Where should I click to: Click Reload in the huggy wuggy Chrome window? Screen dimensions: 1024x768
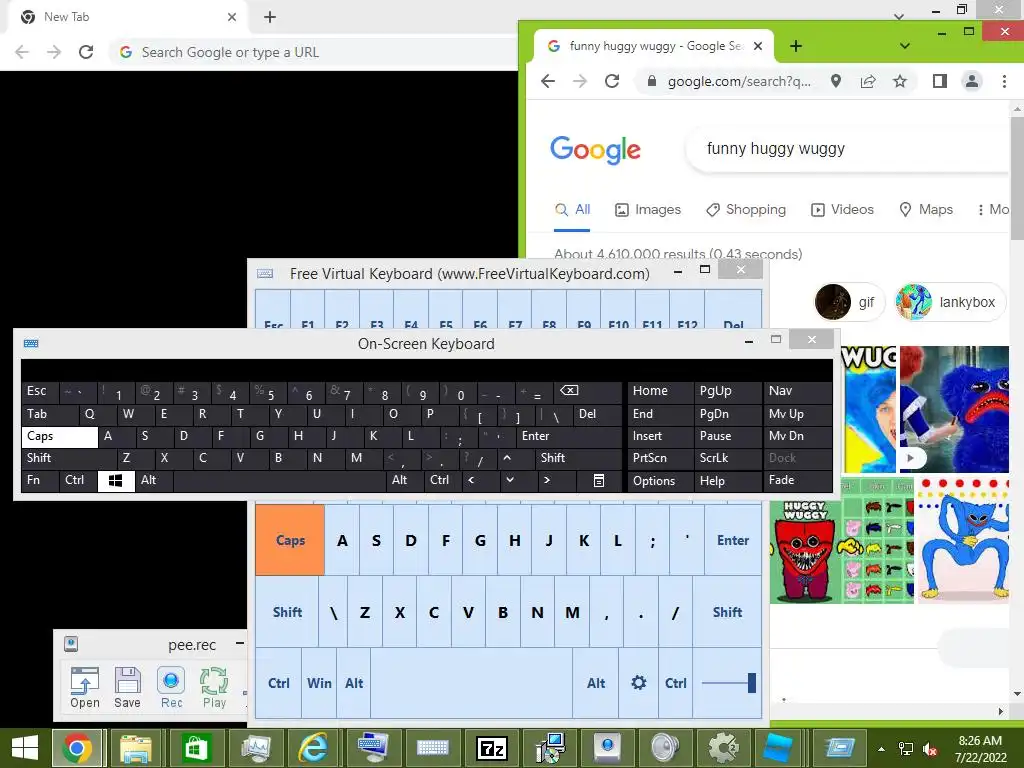tap(611, 81)
